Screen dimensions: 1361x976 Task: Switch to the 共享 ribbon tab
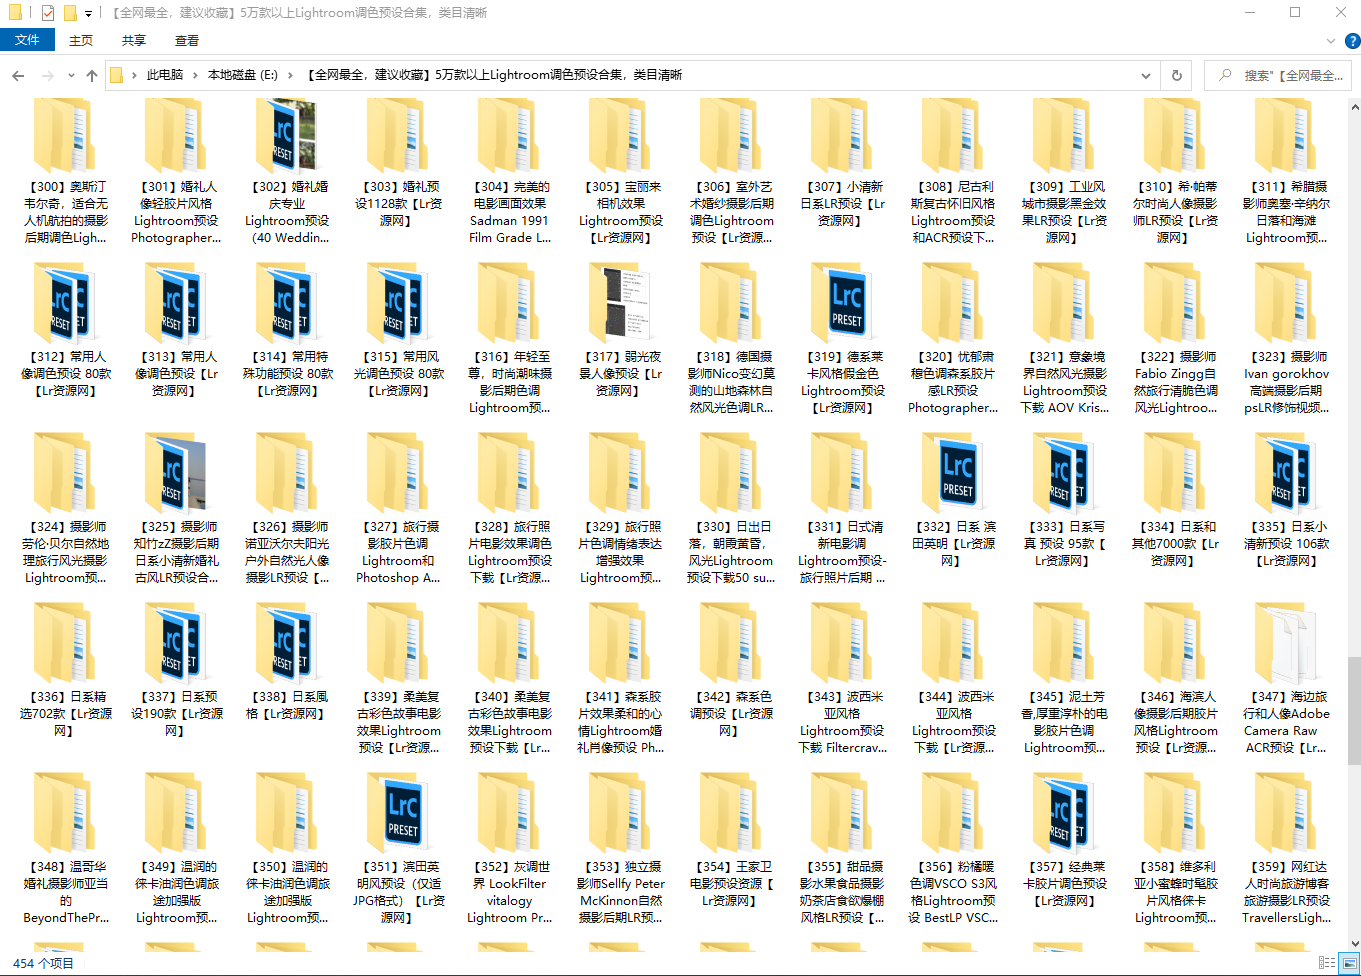134,40
